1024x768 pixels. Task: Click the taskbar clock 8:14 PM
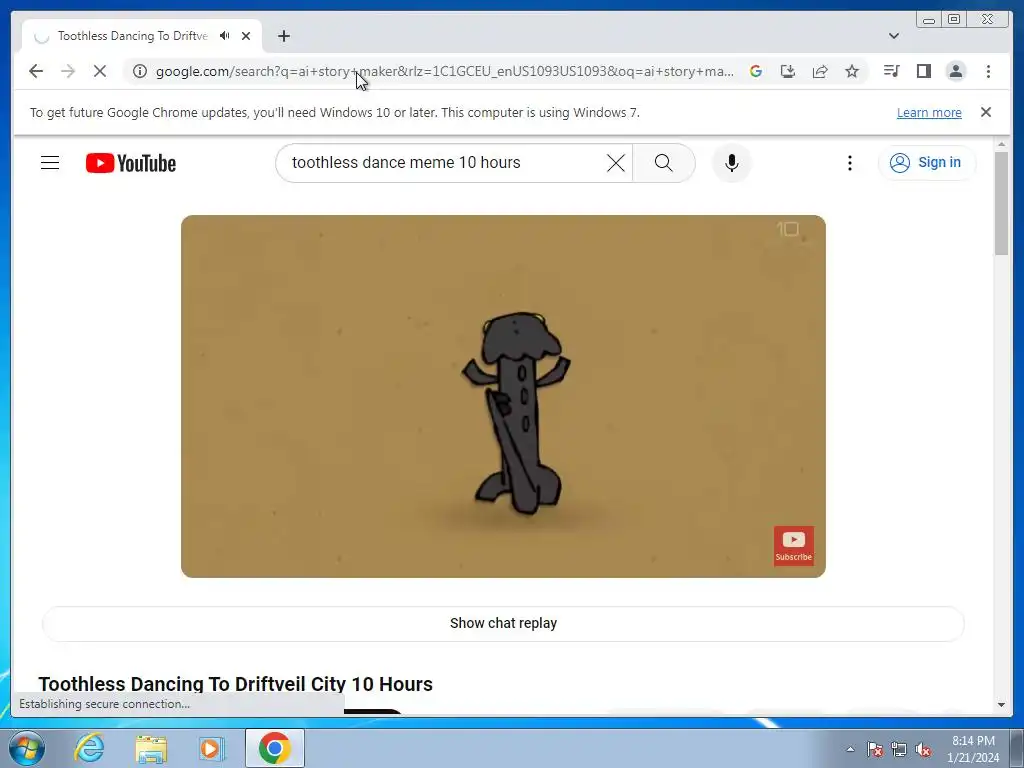973,749
